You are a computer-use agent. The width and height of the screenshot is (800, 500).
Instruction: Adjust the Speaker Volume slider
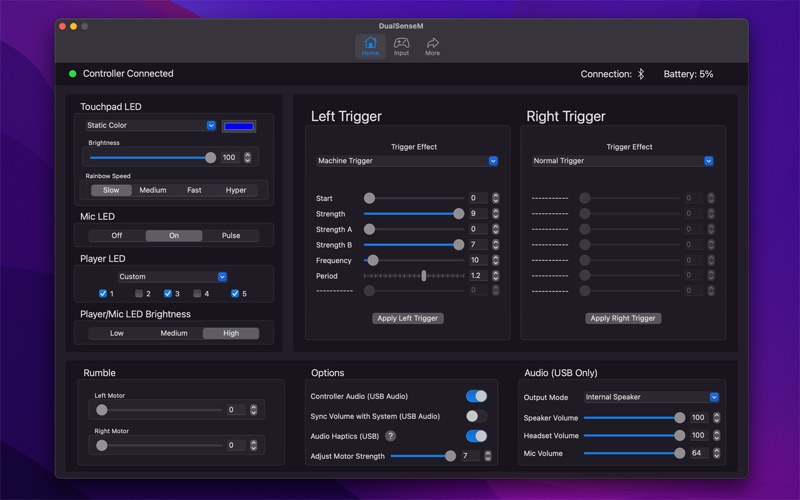[635, 418]
